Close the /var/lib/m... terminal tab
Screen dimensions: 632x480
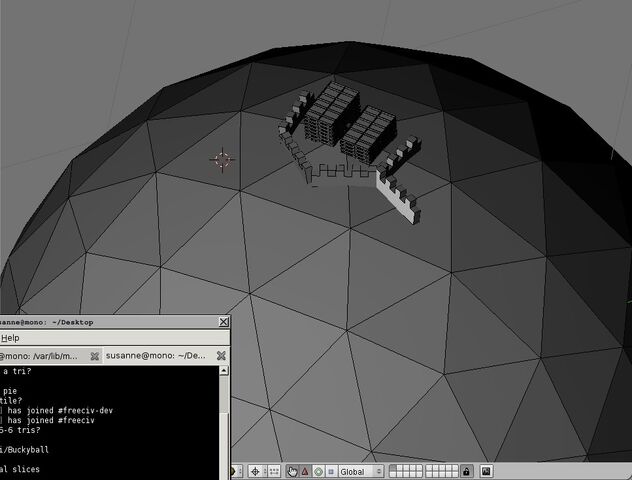[94, 356]
